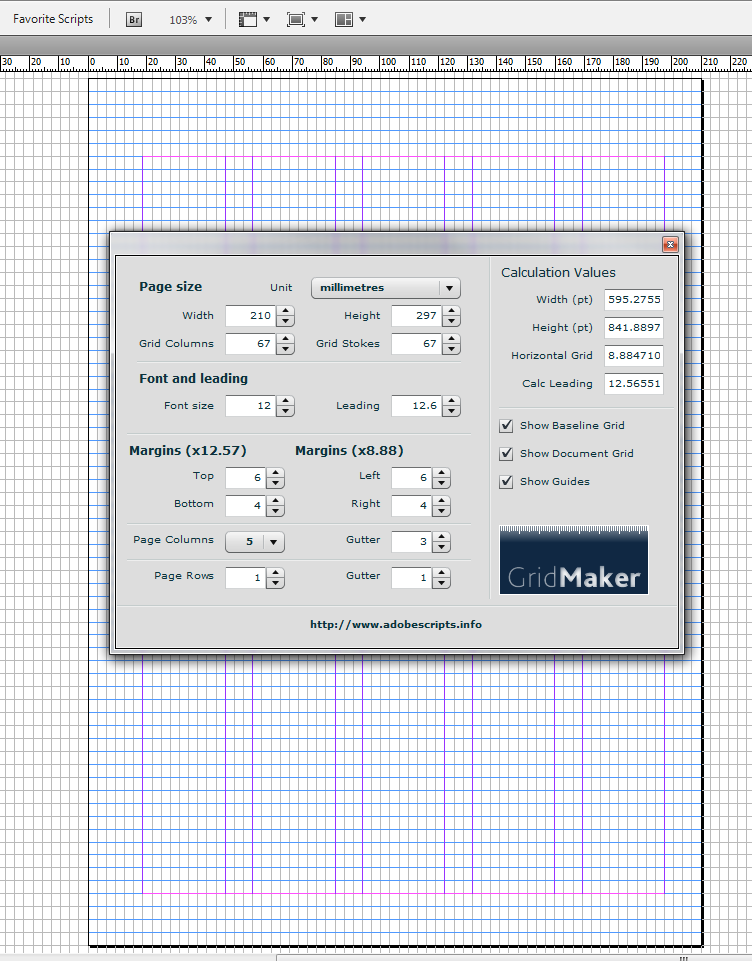Increase Bottom margin with up arrow
752x961 pixels.
[x=275, y=501]
